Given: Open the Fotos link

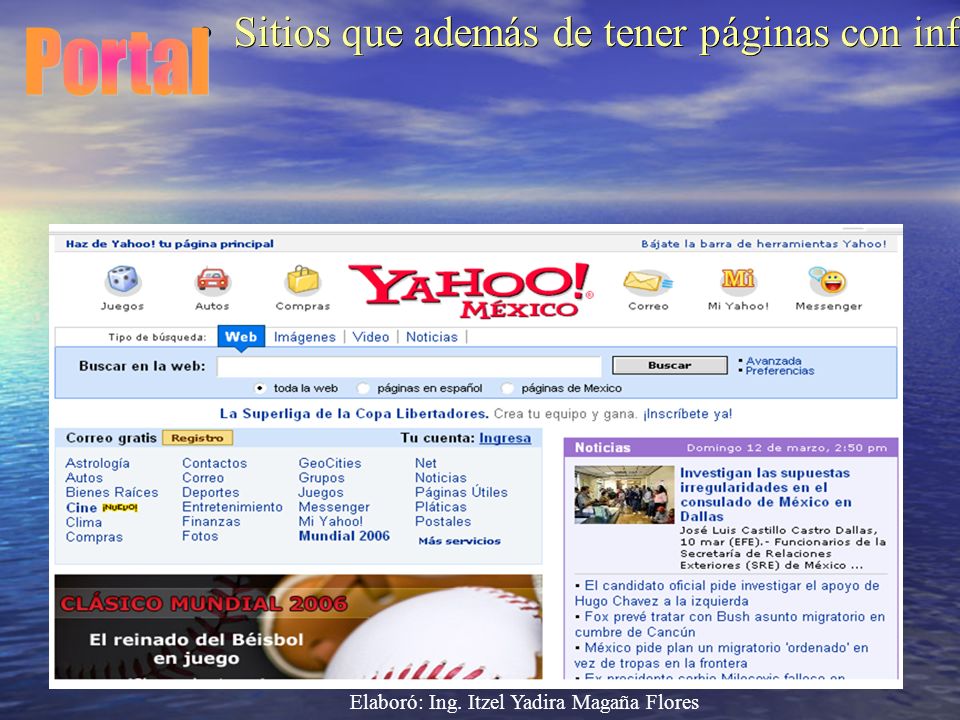Looking at the screenshot, I should click(x=200, y=536).
